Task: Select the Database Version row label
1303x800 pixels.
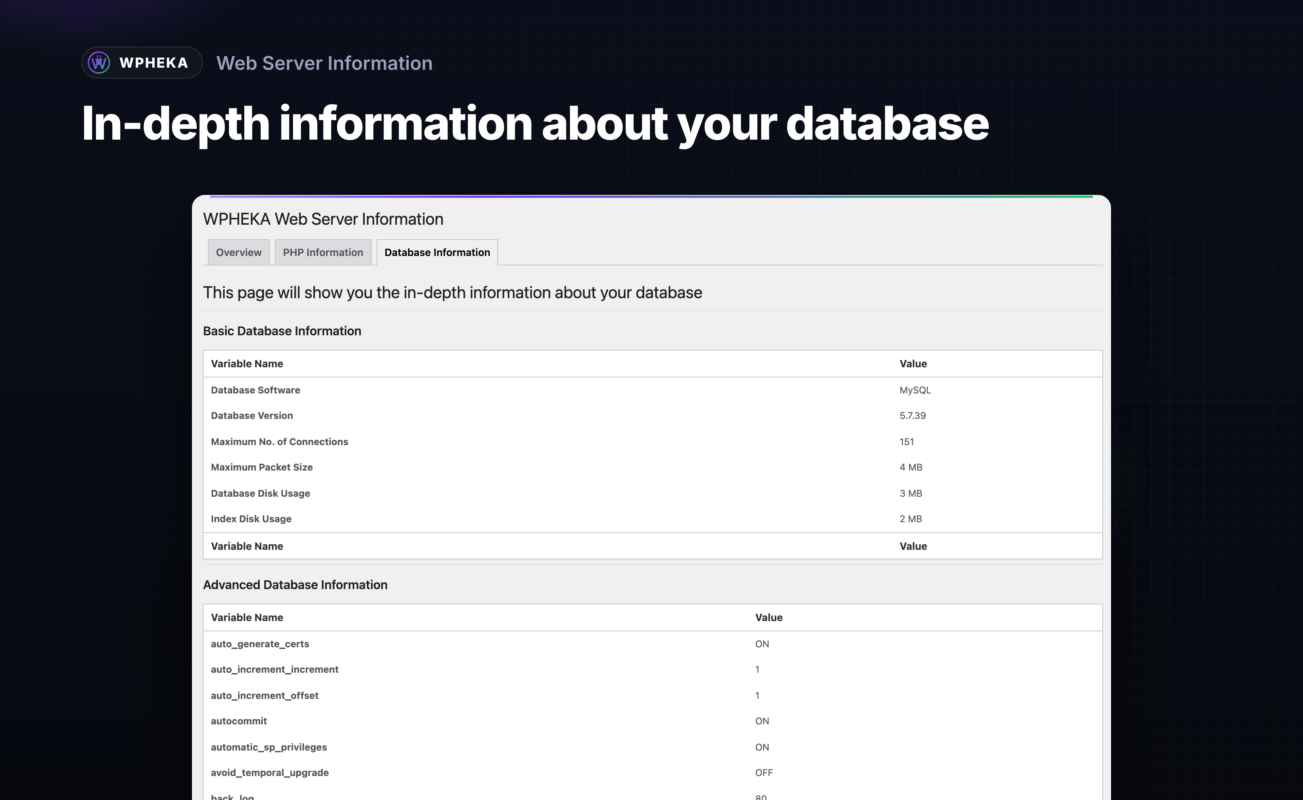Action: pos(252,416)
